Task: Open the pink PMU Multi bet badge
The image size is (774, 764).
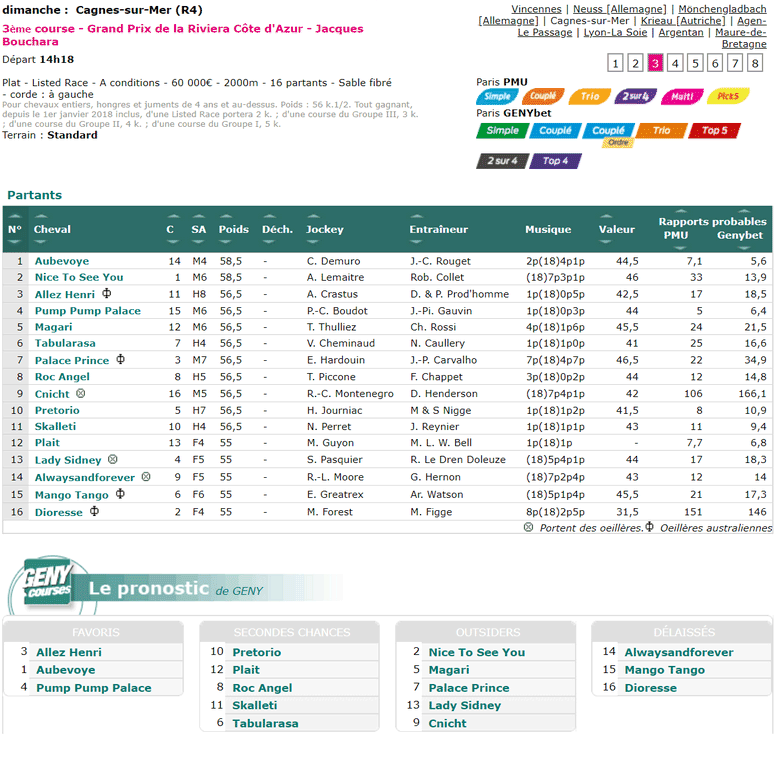Action: click(x=682, y=97)
